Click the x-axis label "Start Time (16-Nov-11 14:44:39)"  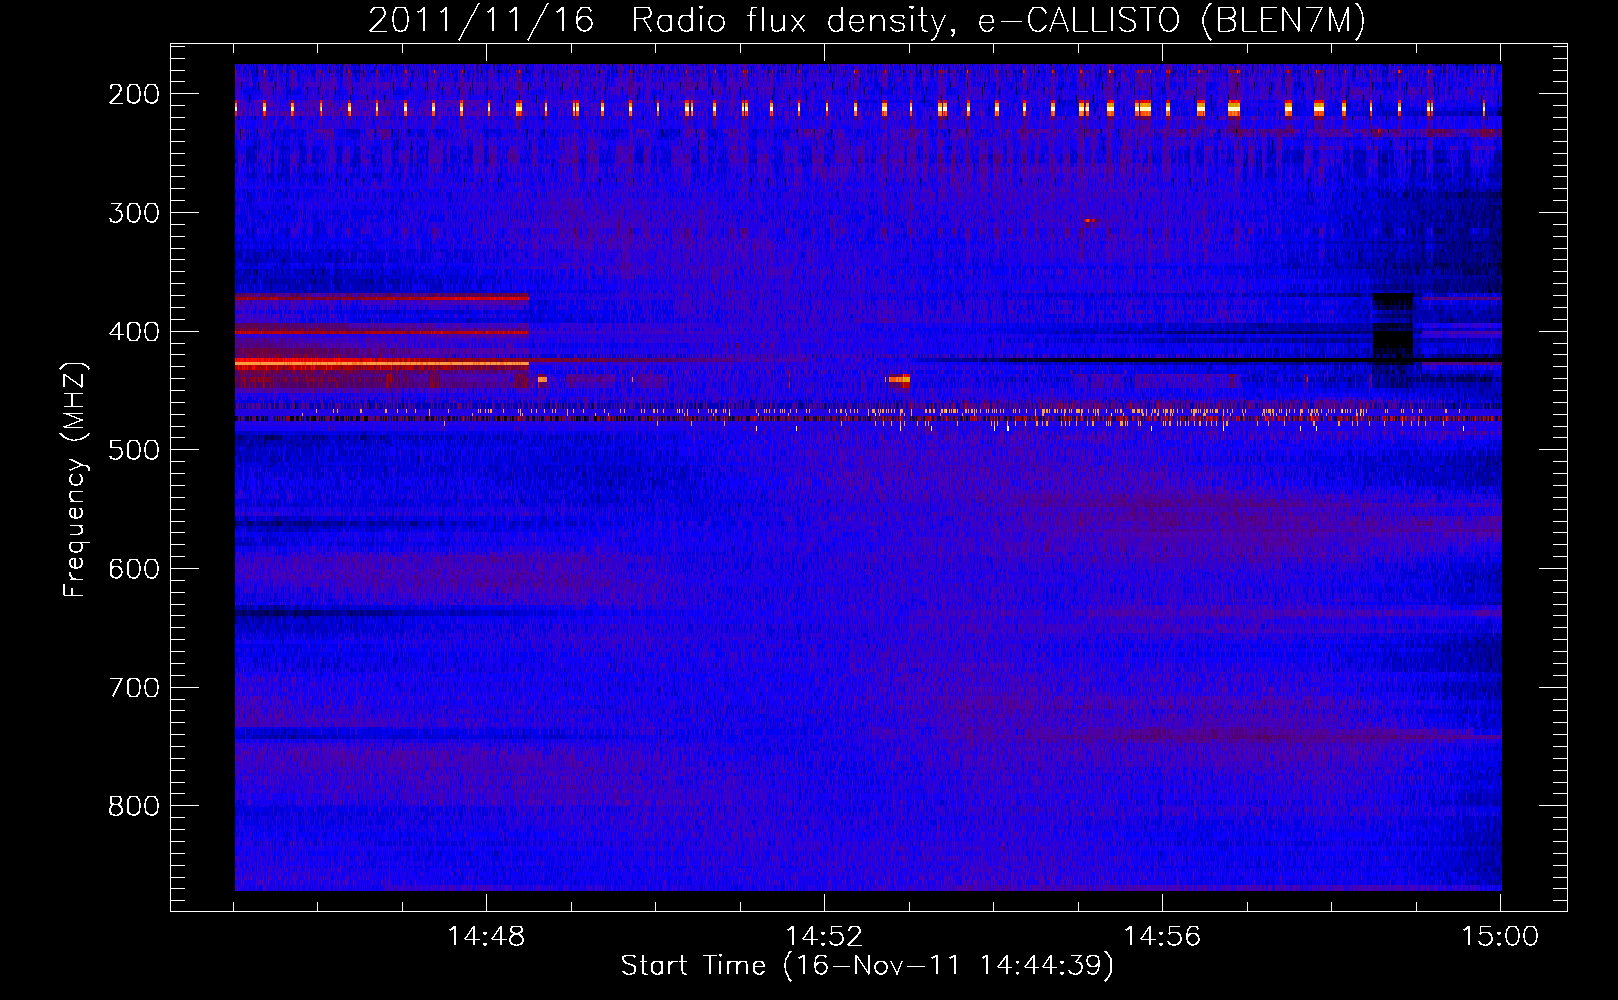coord(867,966)
